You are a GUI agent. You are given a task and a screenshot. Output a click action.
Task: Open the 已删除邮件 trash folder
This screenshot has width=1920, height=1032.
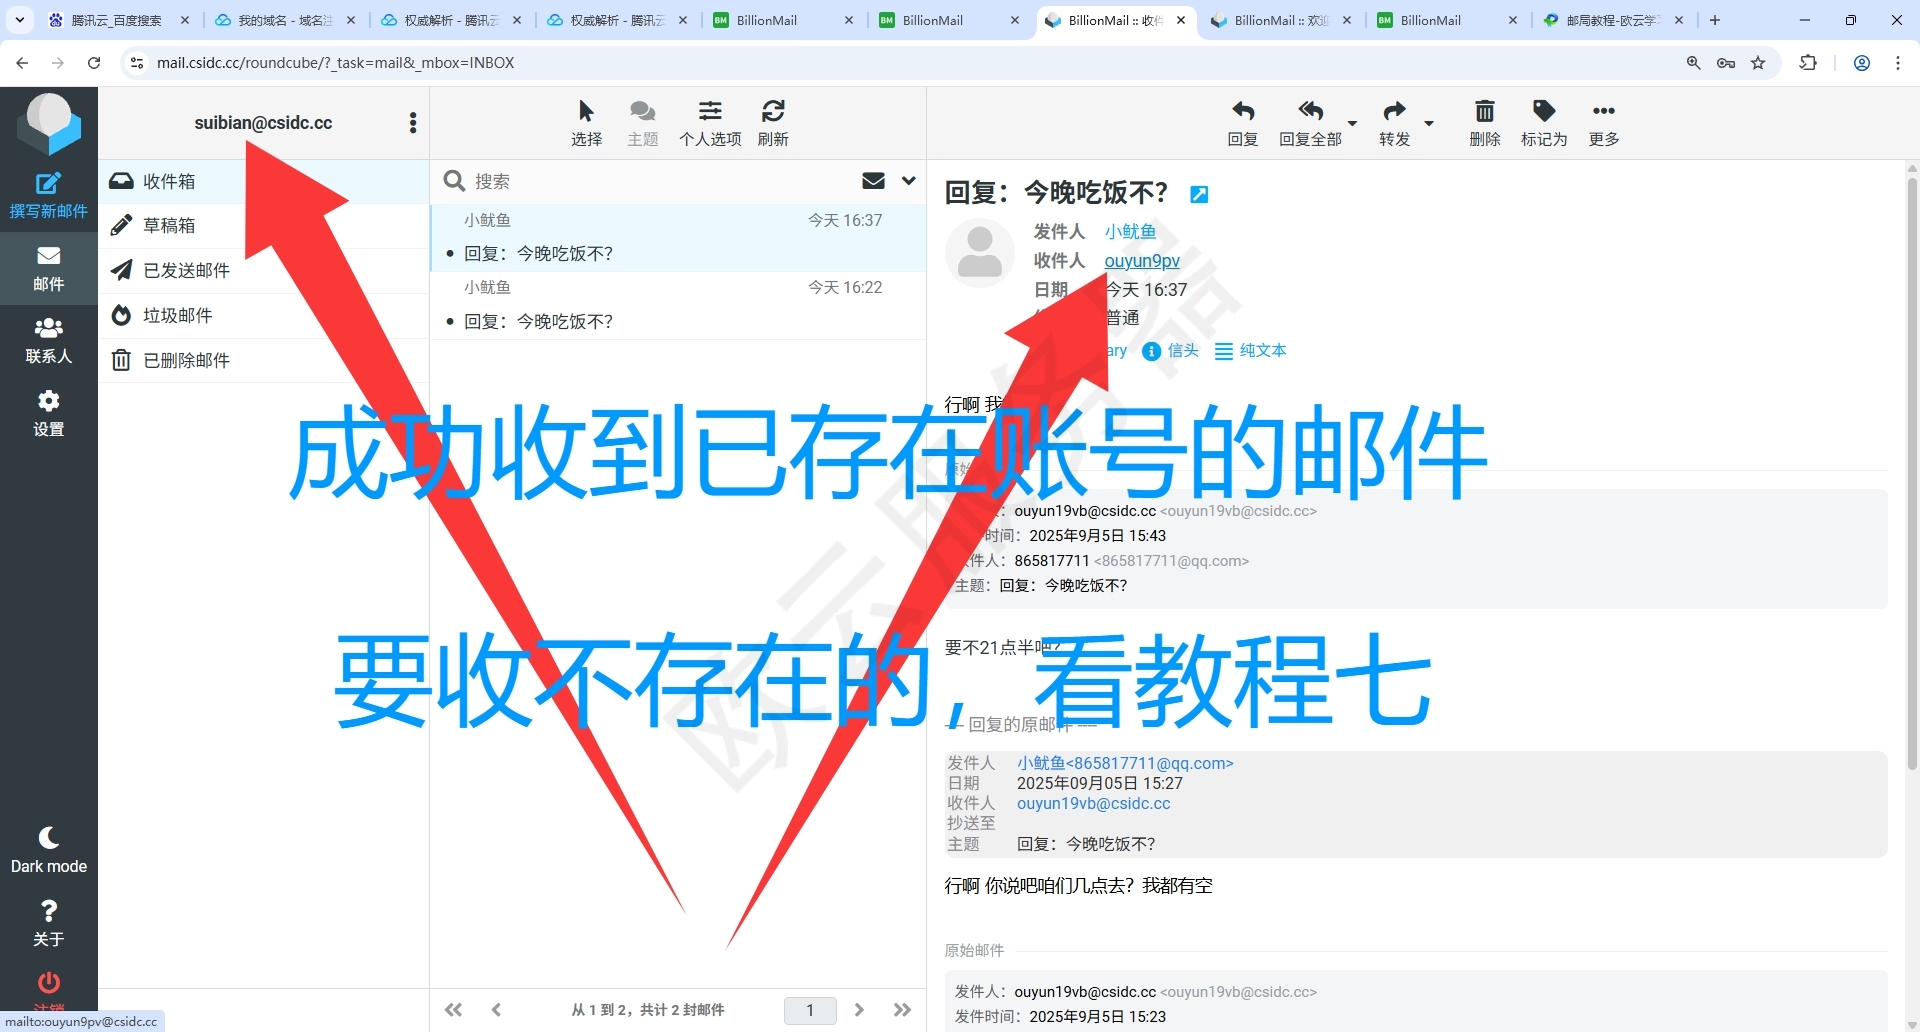[264, 360]
